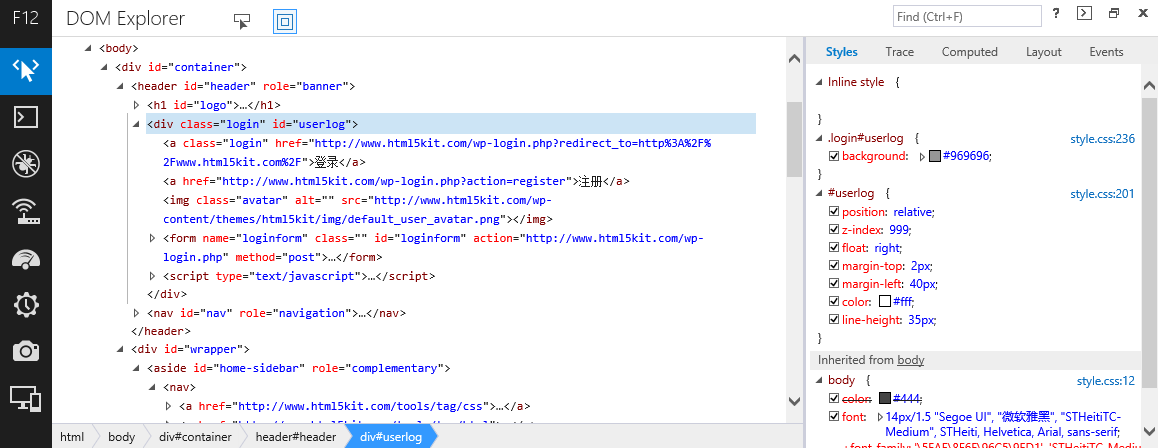Click the help question mark icon
This screenshot has width=1158, height=448.
pos(1057,13)
